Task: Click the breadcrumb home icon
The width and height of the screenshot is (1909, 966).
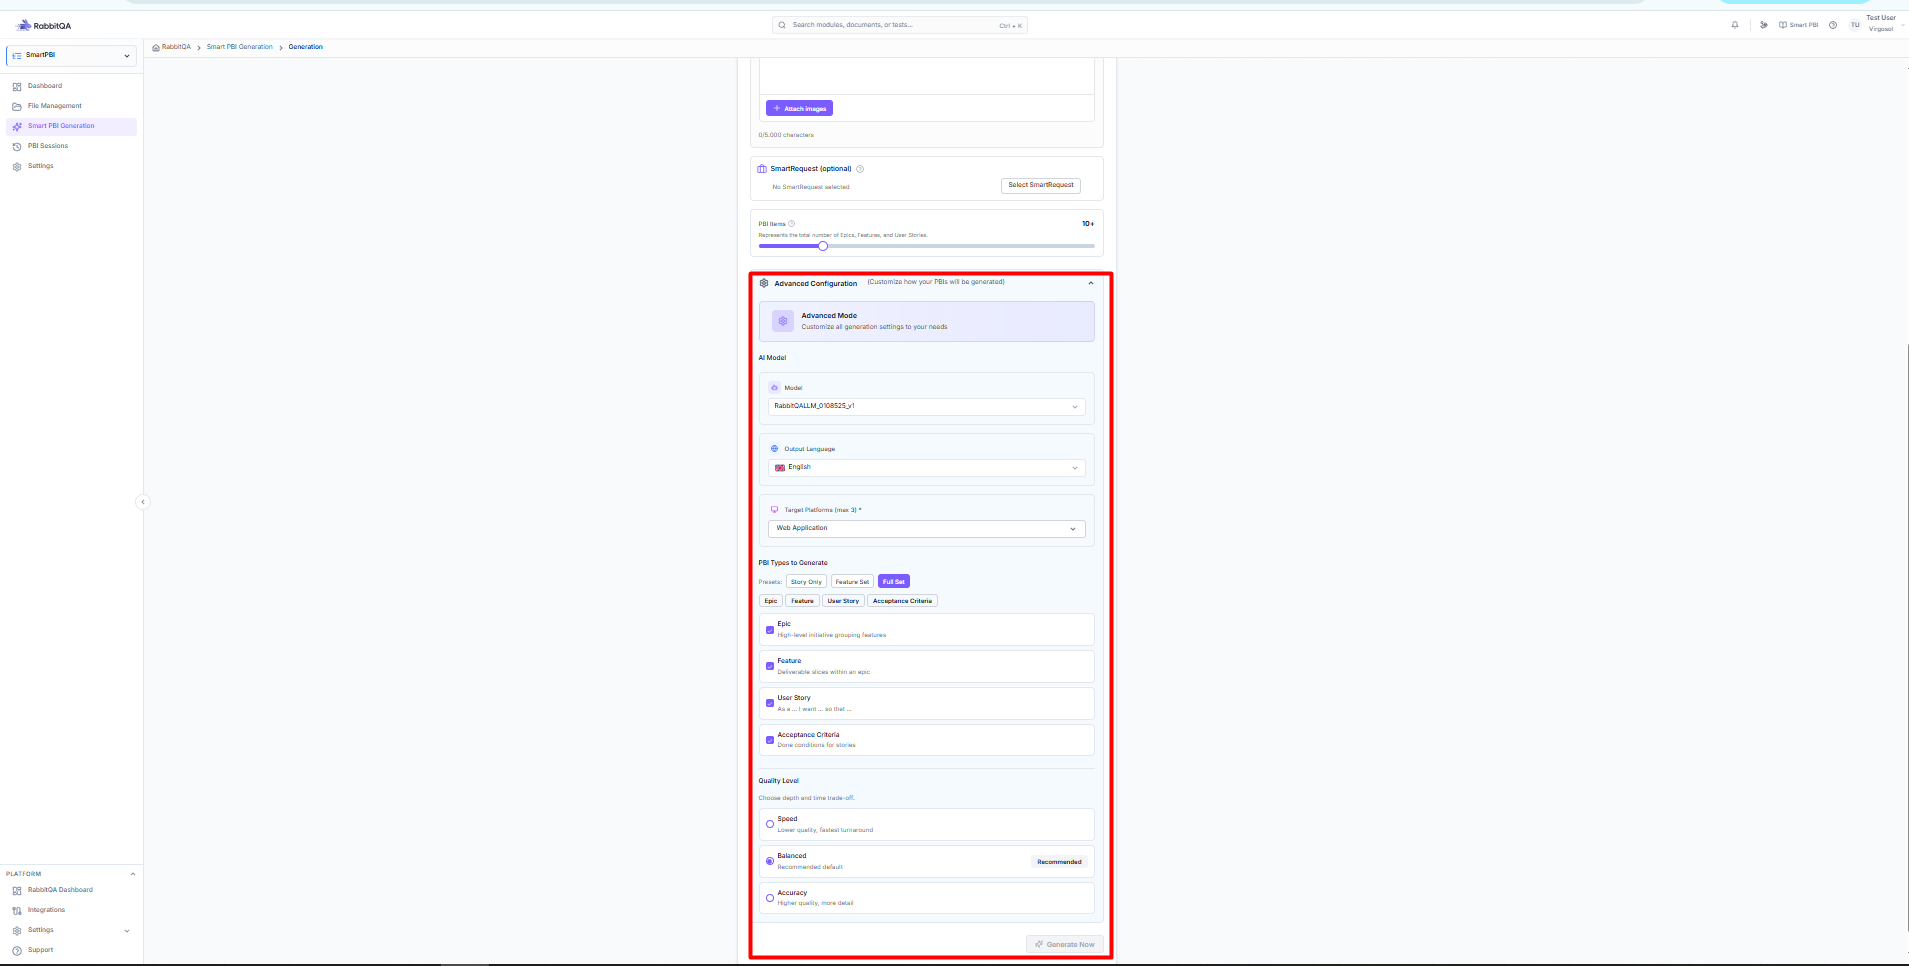Action: 156,47
